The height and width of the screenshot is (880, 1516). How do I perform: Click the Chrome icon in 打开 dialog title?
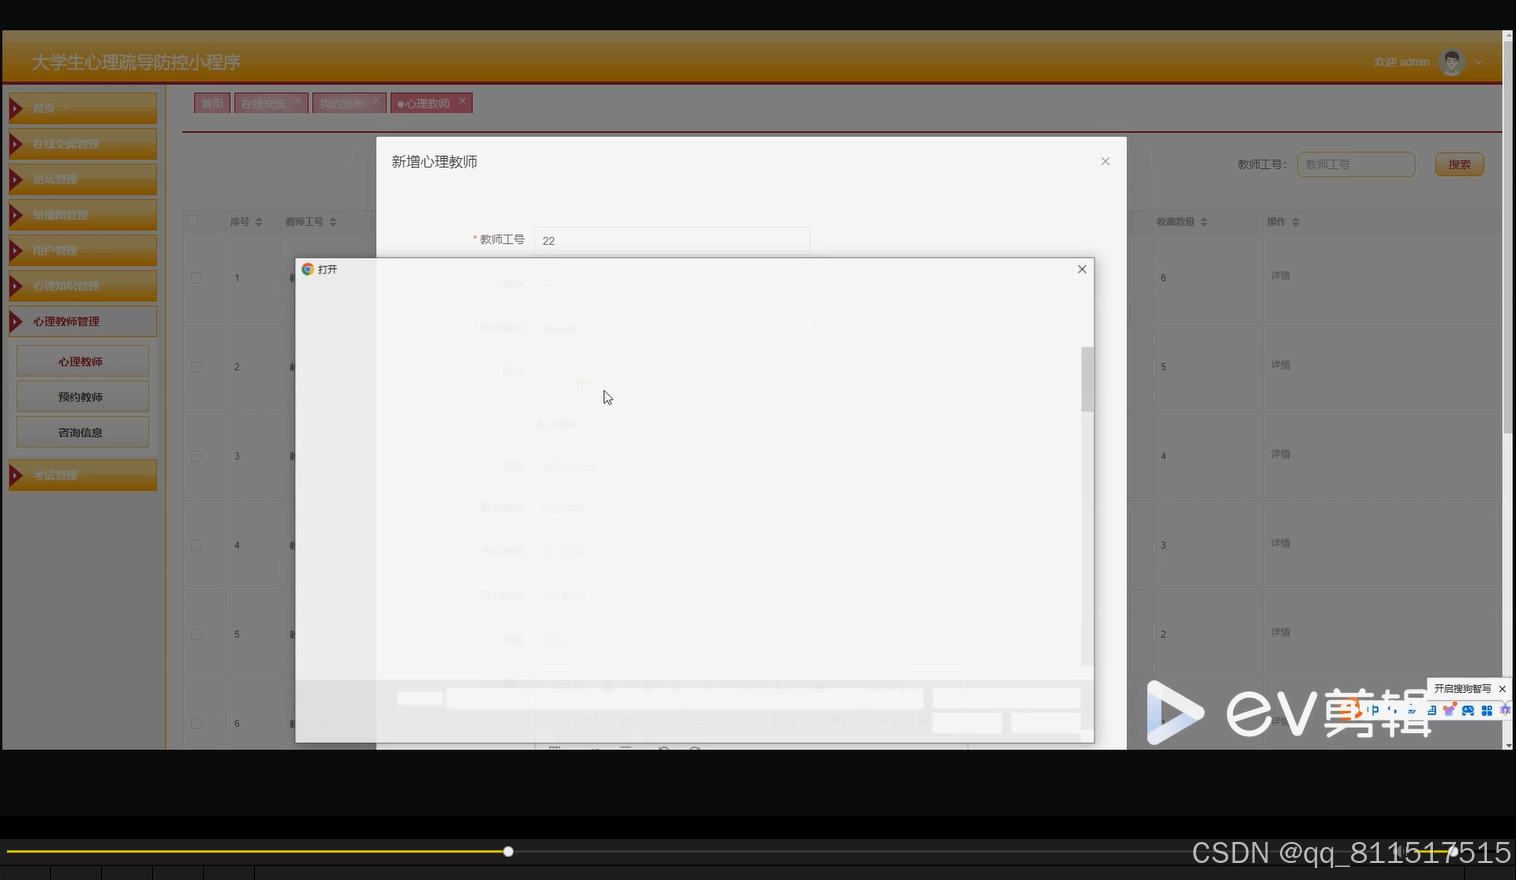click(x=308, y=269)
